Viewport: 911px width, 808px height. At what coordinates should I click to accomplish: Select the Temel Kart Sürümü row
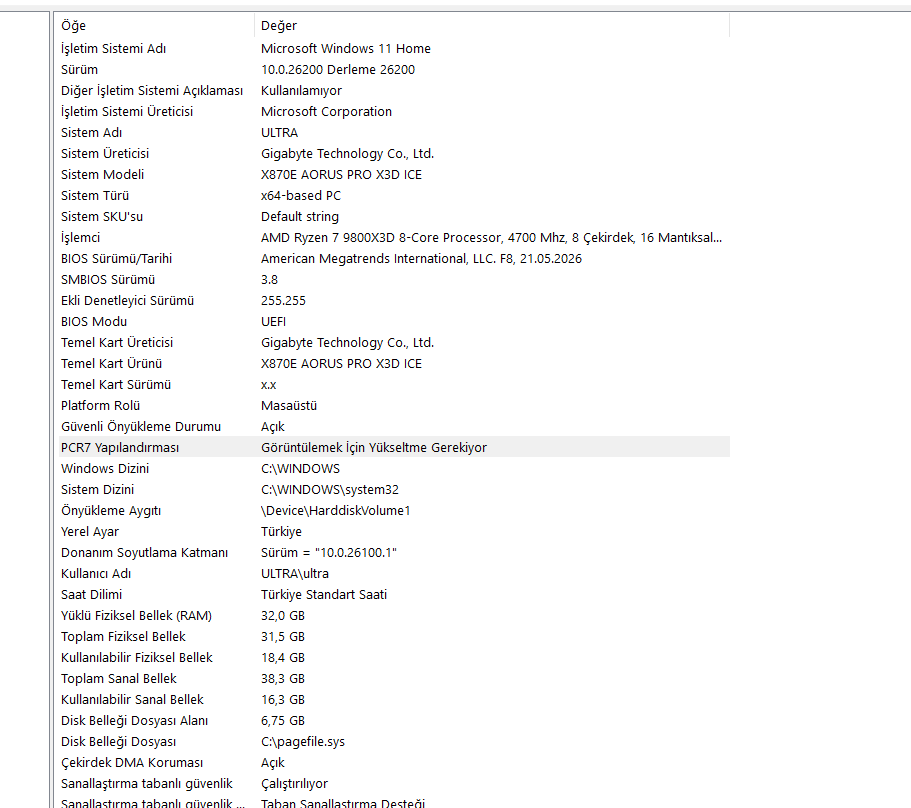click(394, 385)
